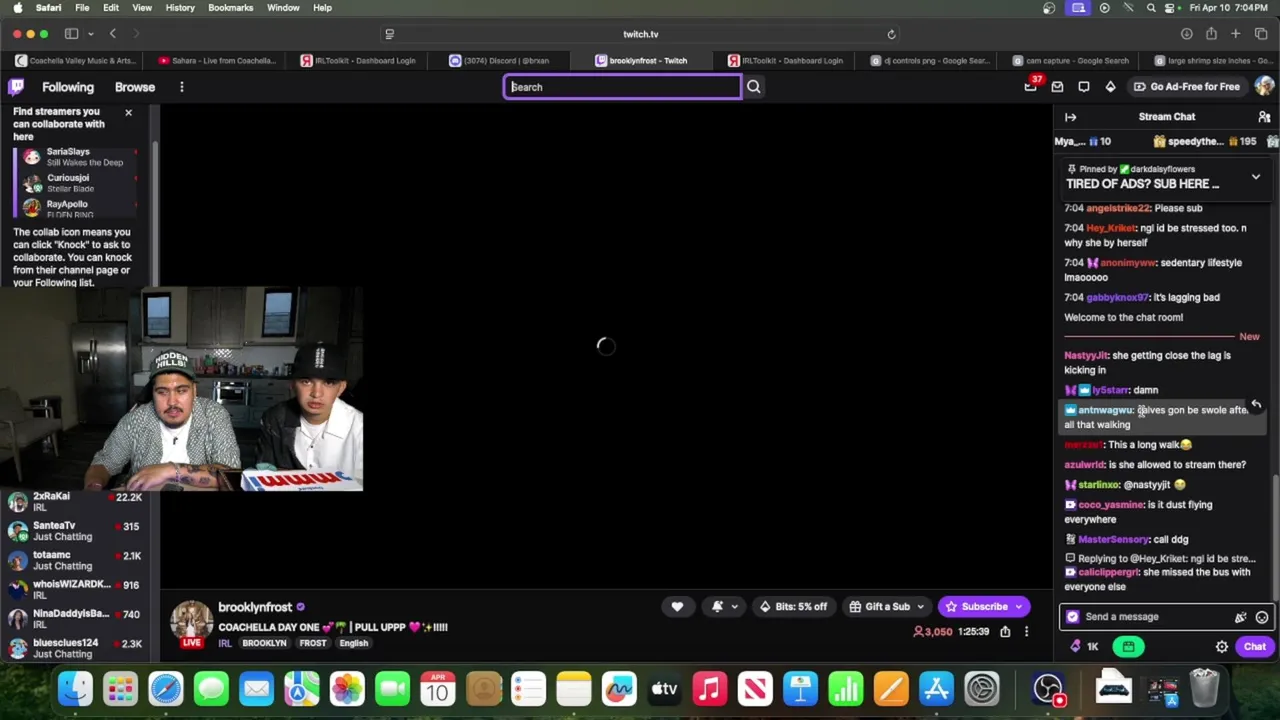Switch to Sahara Live from Coachella tab
The width and height of the screenshot is (1280, 720).
[217, 61]
